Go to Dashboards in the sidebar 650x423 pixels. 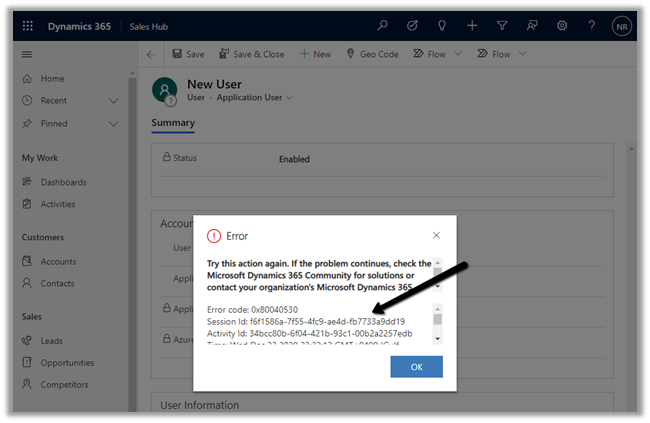63,182
